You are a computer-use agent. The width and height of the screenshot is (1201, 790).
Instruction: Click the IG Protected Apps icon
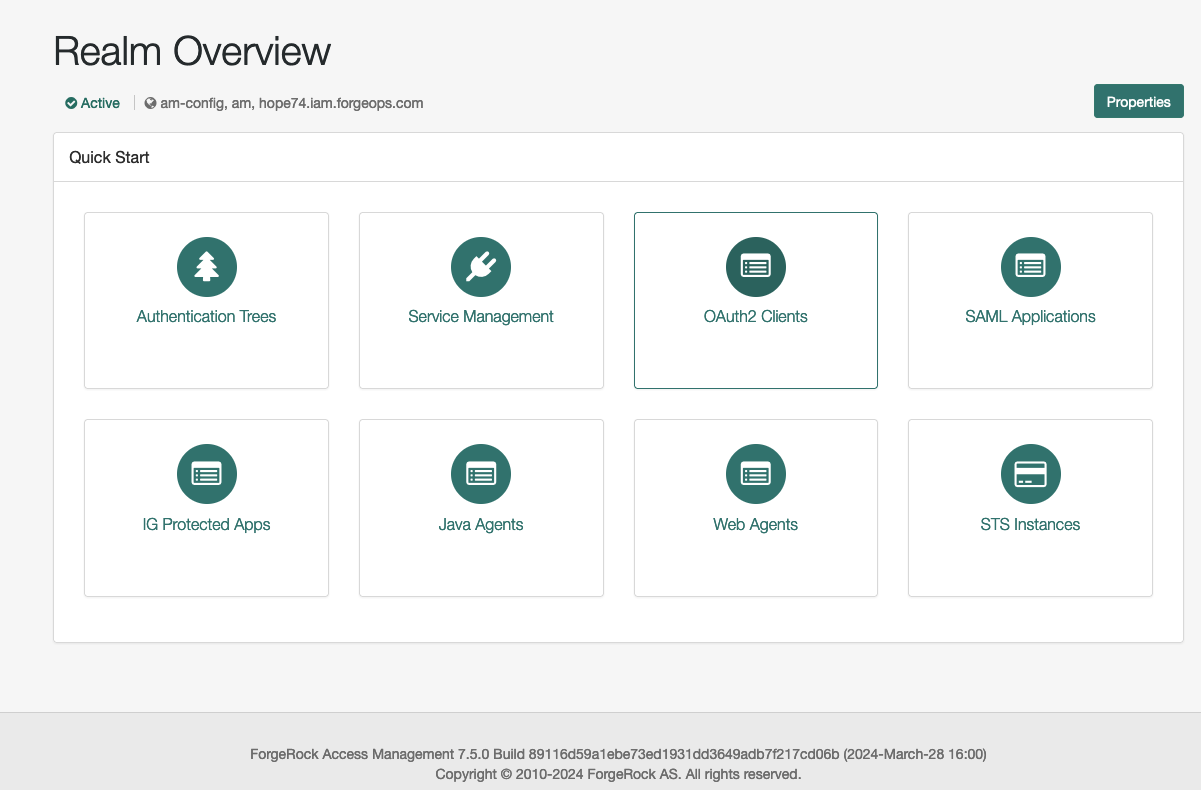point(206,475)
